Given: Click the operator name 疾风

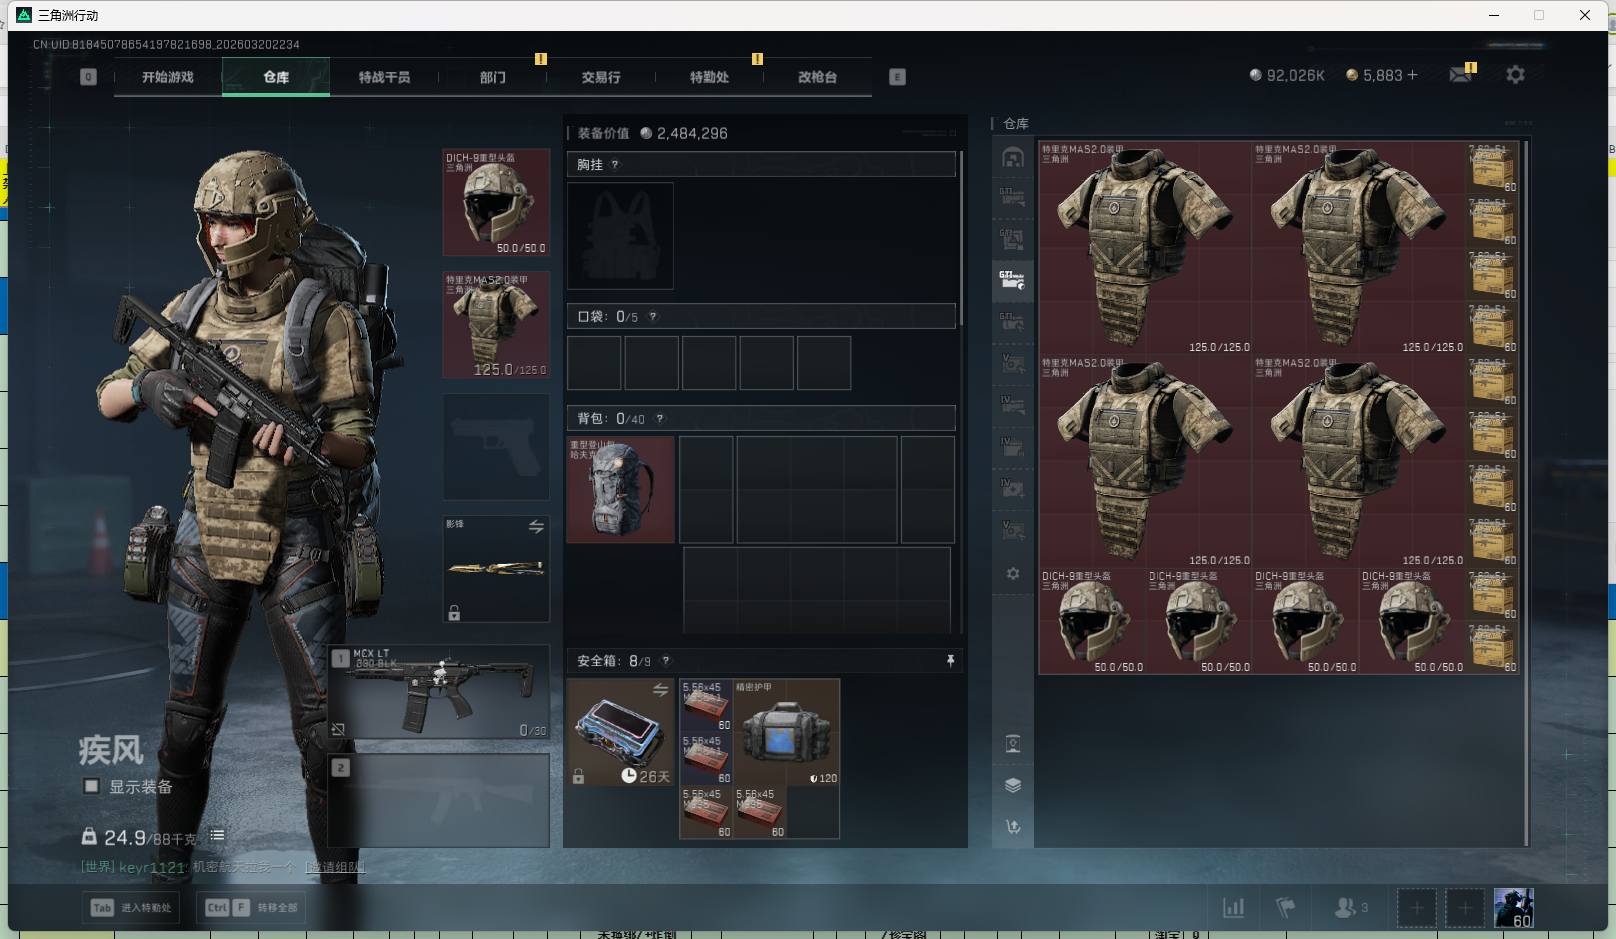Looking at the screenshot, I should [x=111, y=750].
